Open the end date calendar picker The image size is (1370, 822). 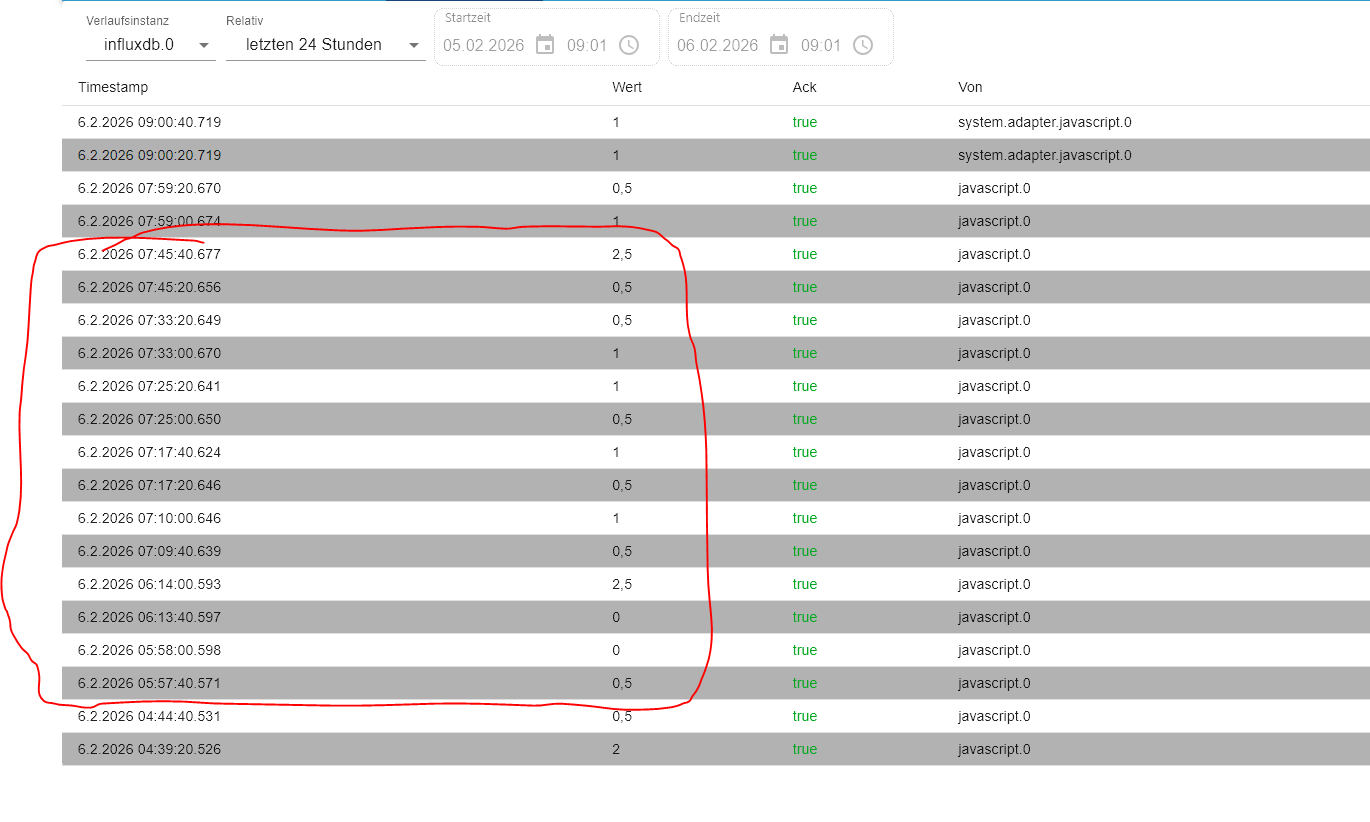(779, 45)
